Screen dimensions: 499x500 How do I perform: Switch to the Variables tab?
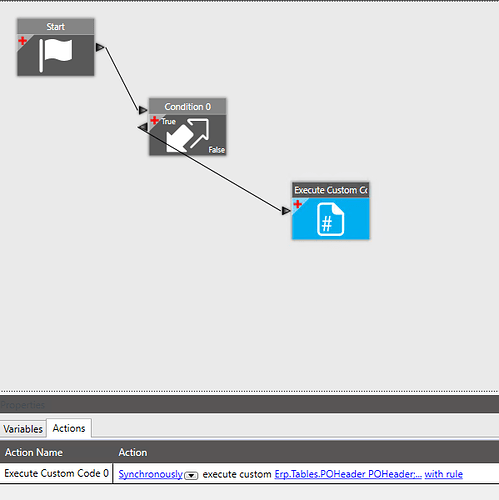pos(23,429)
